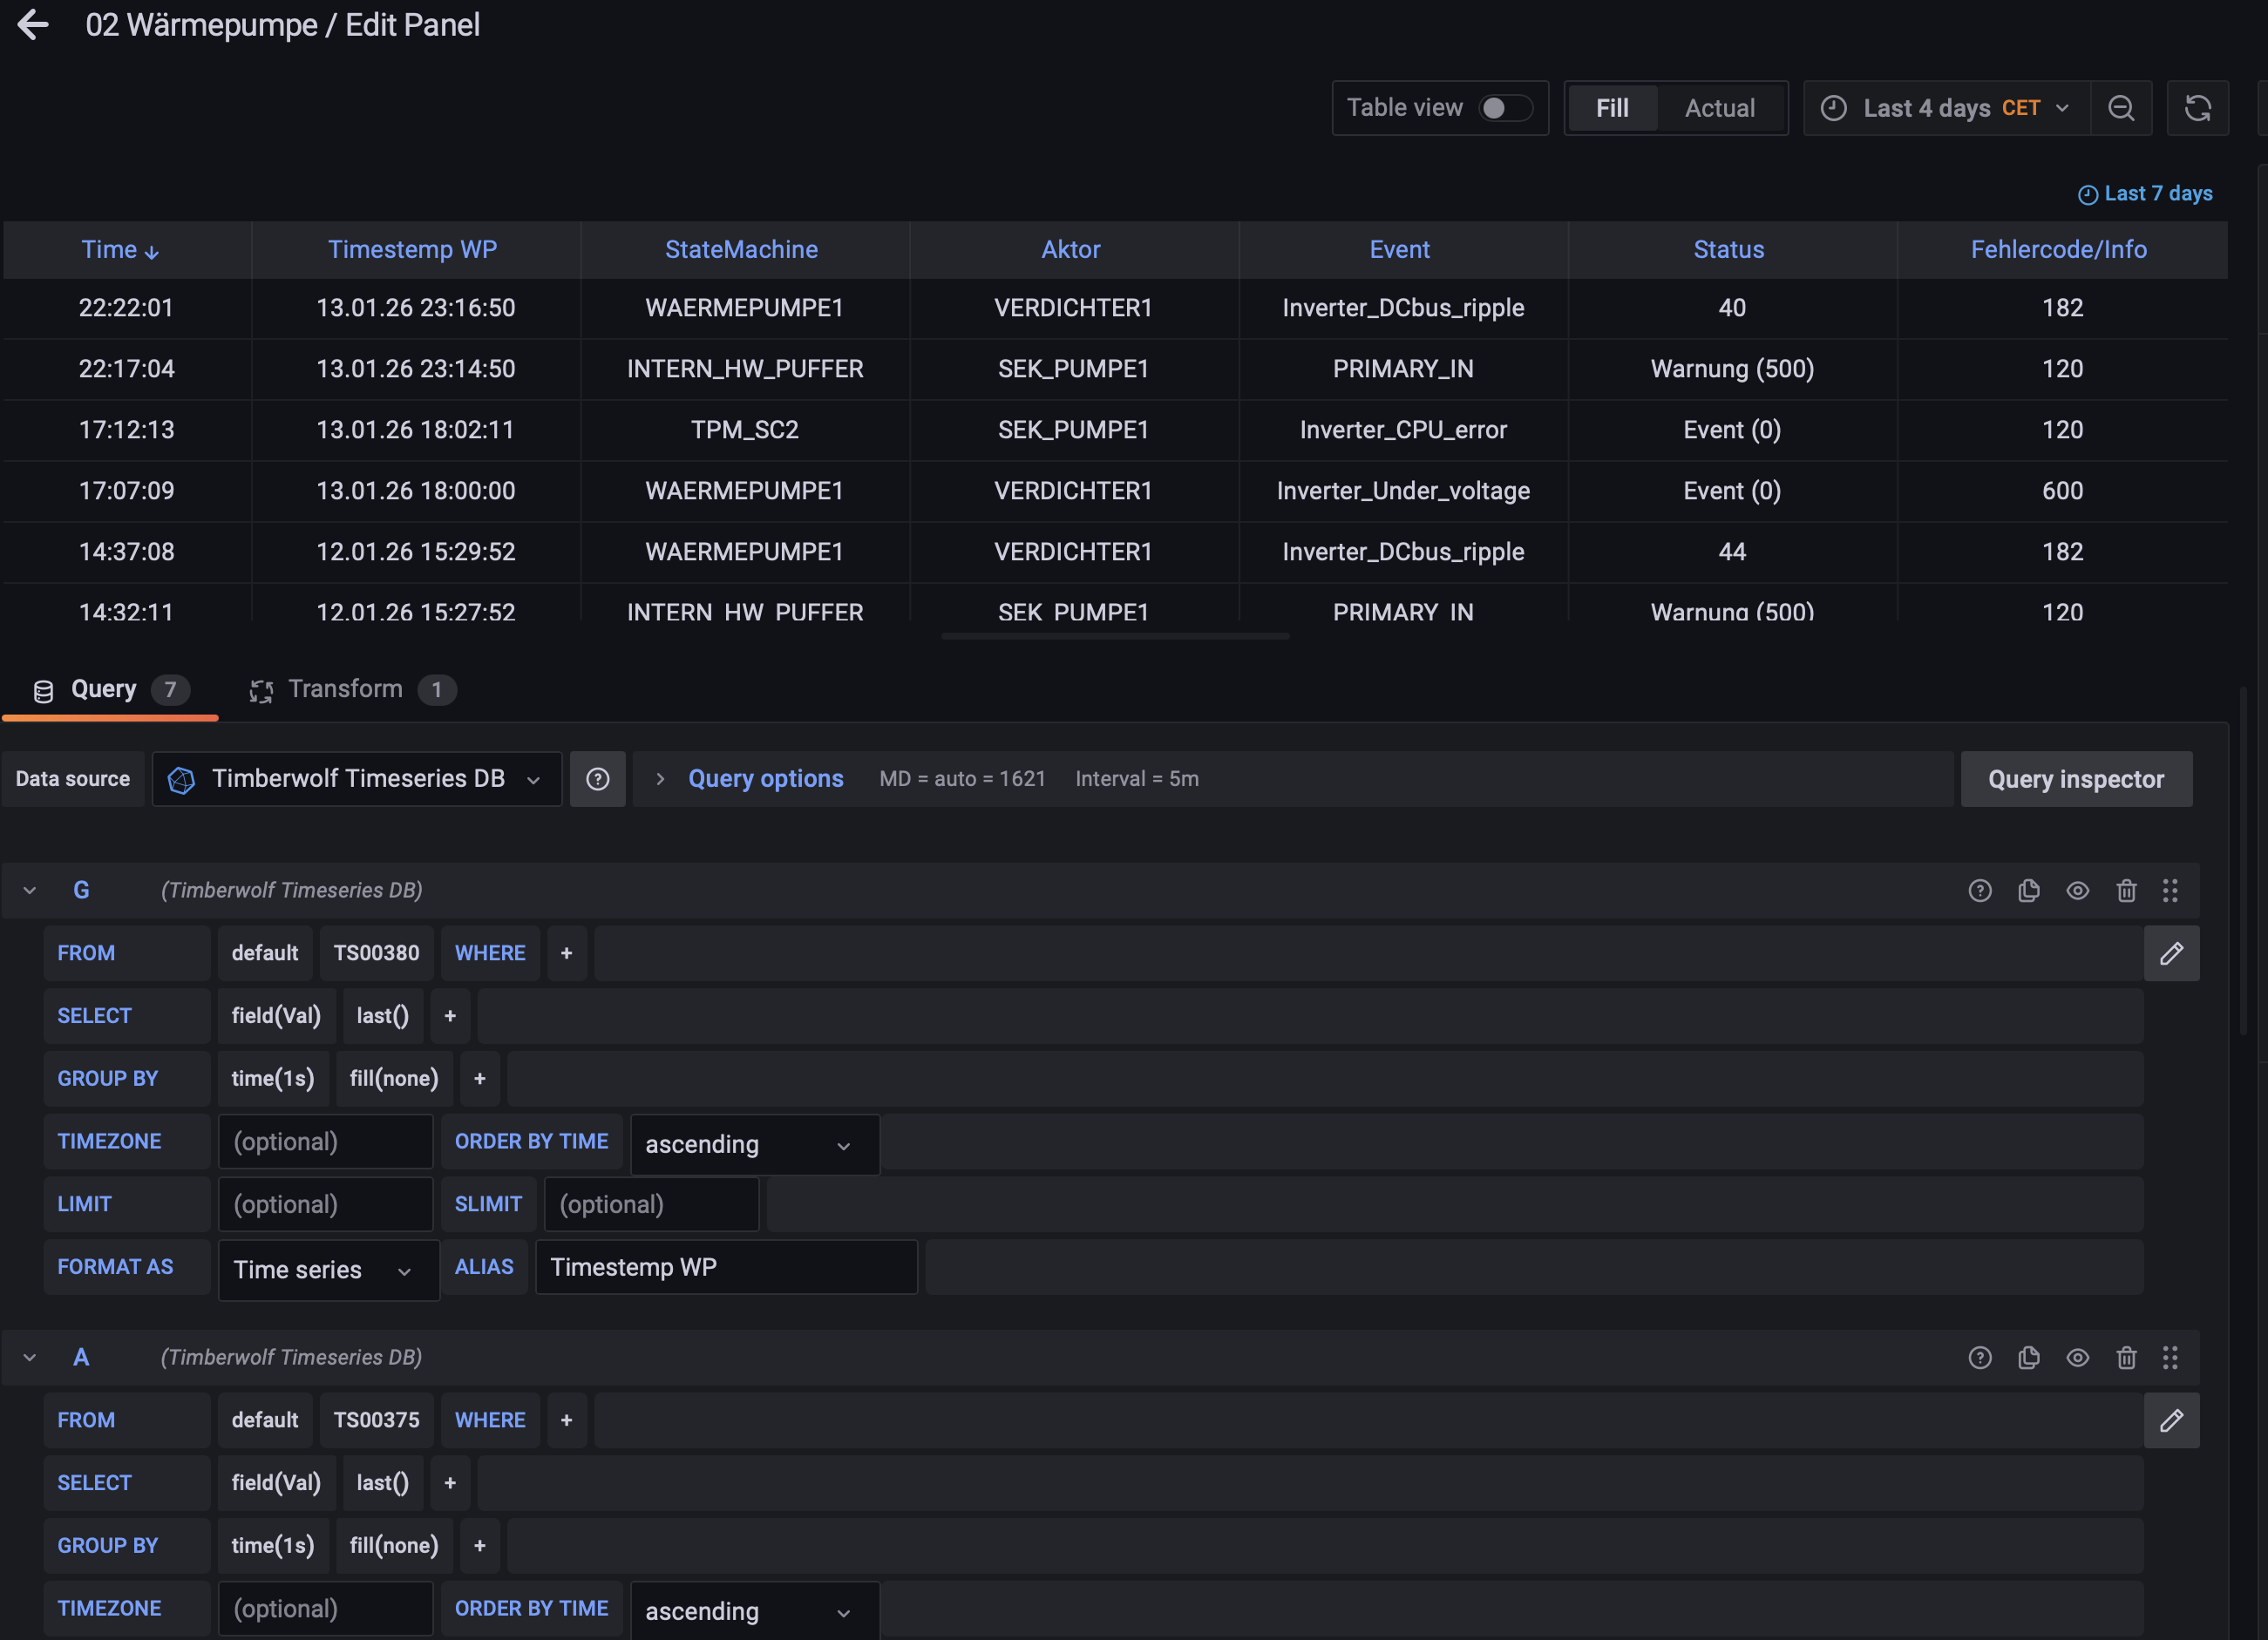Collapse query G row chevron

point(30,890)
